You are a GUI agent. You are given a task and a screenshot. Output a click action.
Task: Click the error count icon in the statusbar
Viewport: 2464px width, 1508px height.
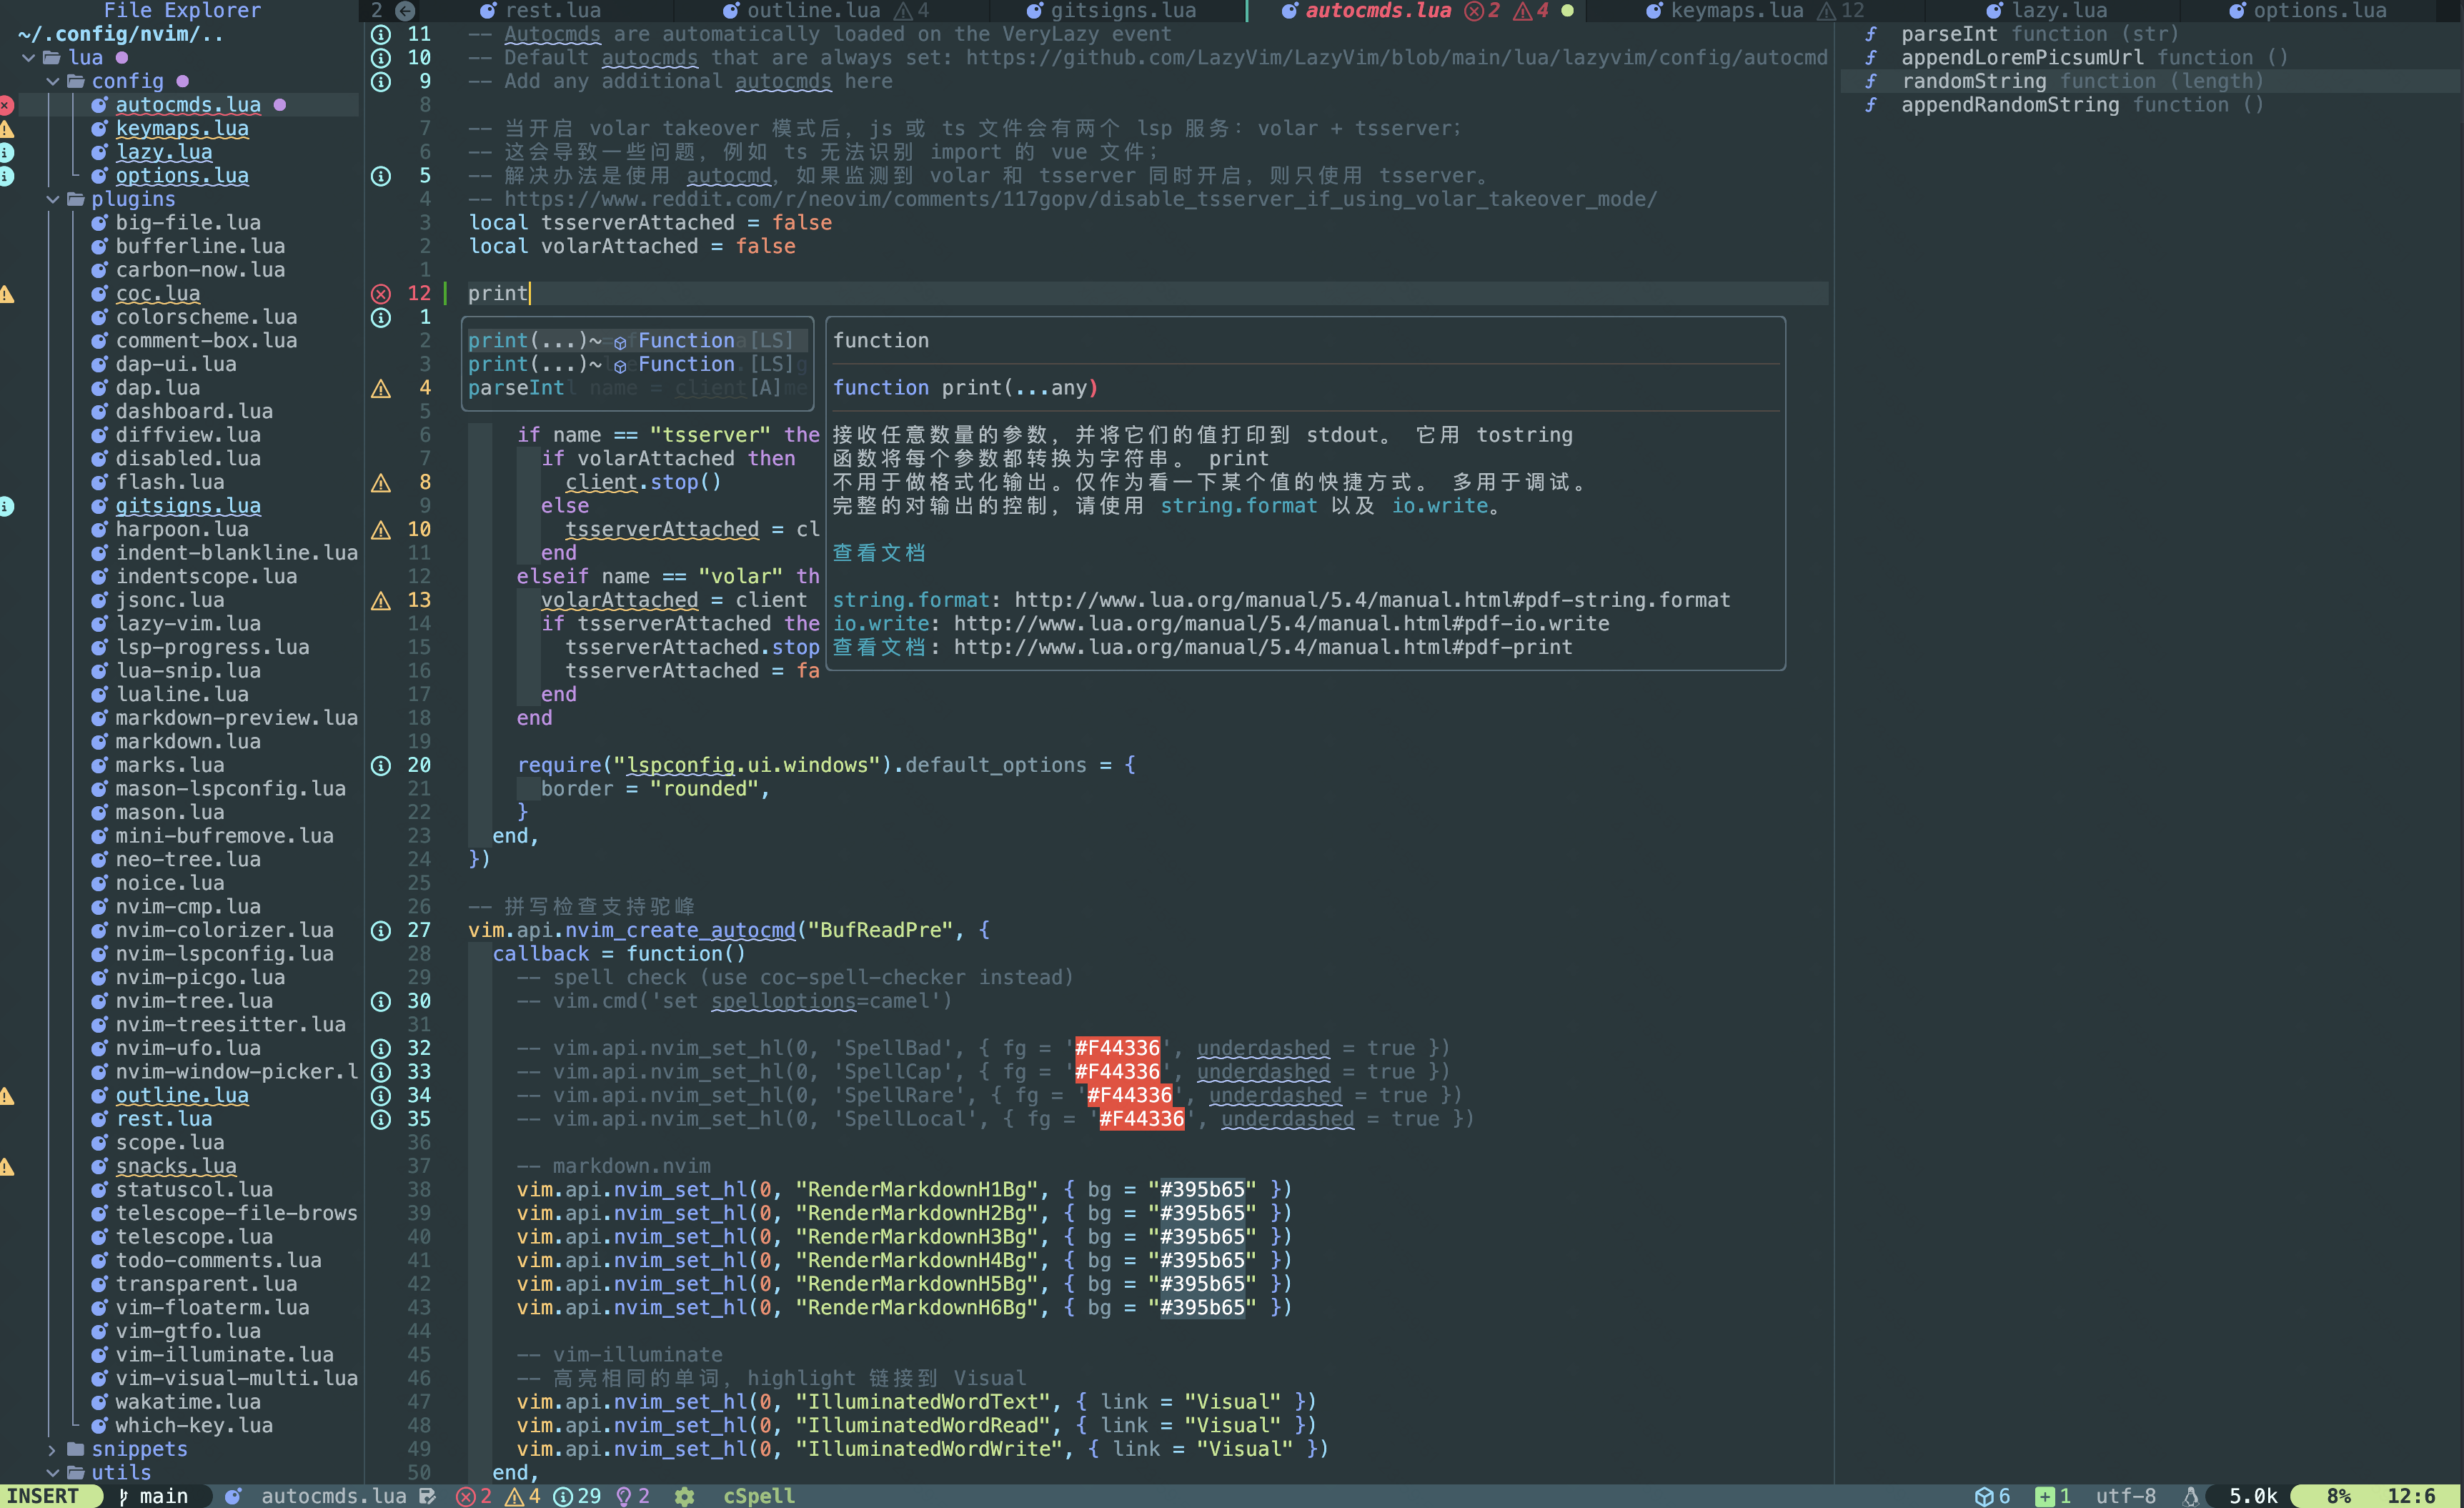pos(466,1496)
